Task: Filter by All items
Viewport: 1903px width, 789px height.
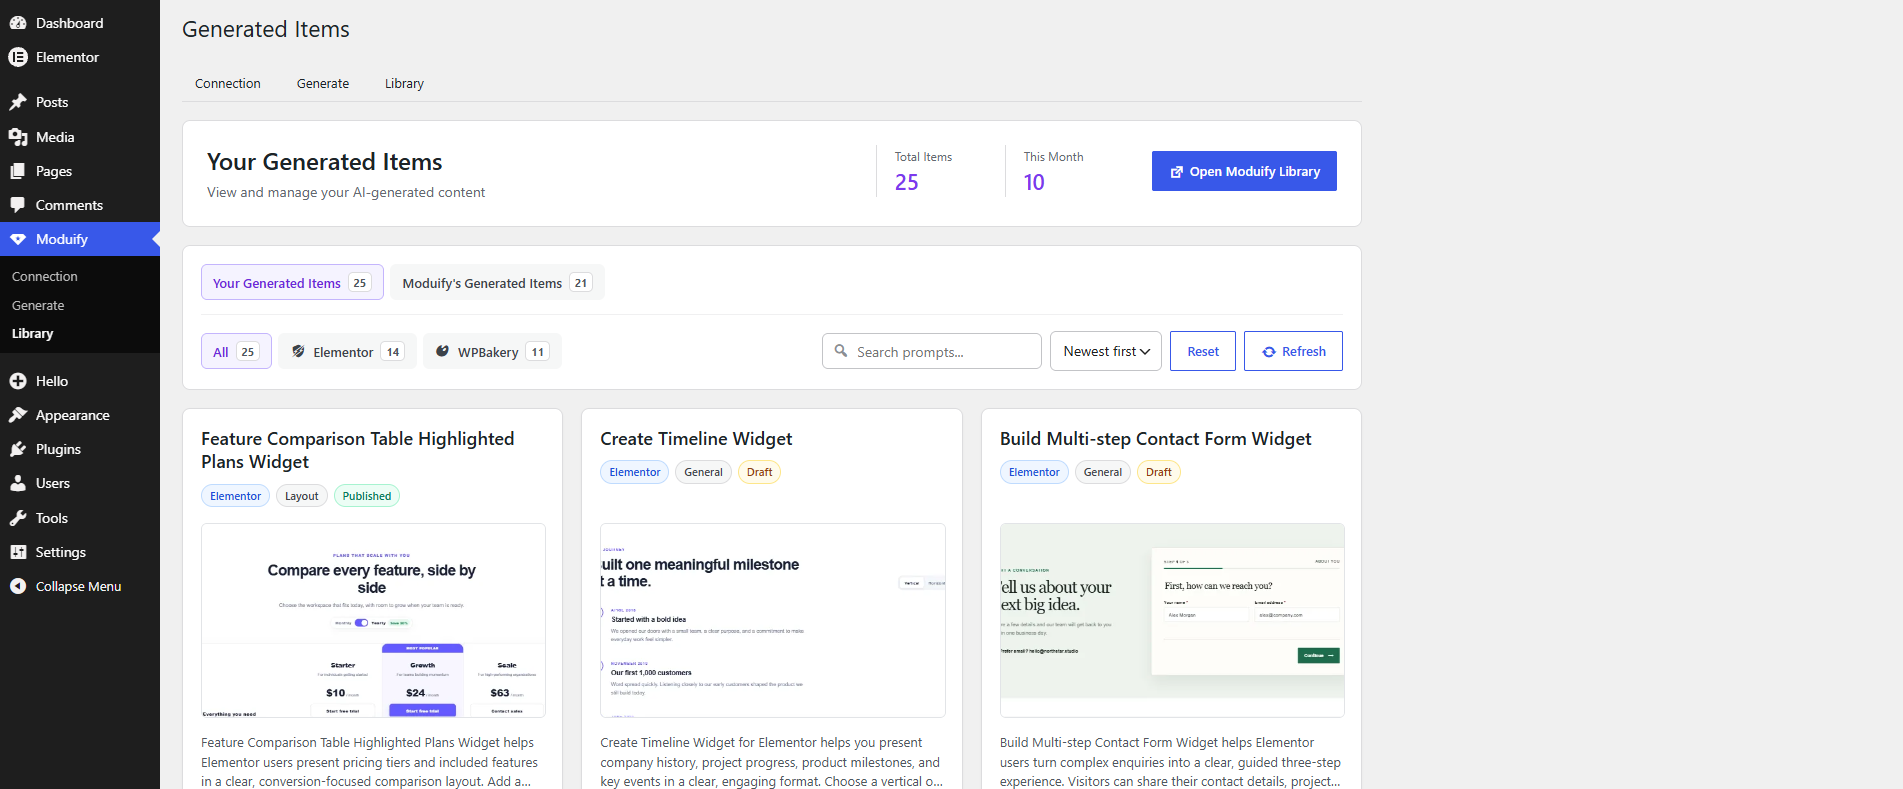Action: point(236,352)
